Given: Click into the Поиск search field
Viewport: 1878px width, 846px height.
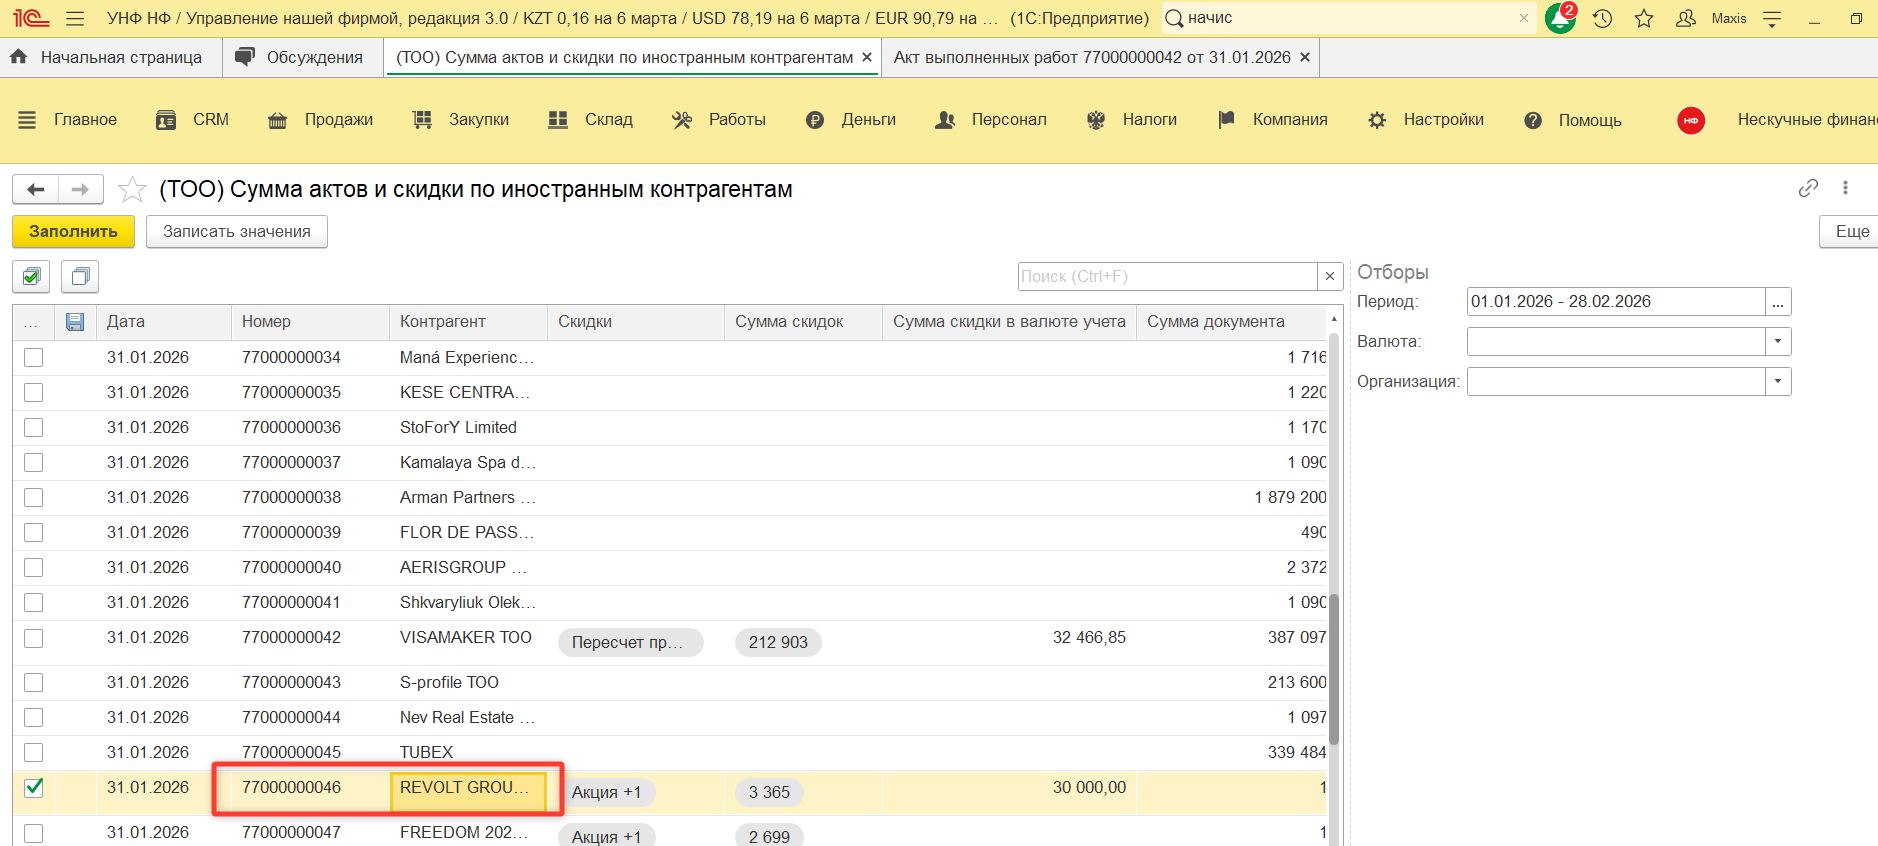Looking at the screenshot, I should tap(1166, 277).
